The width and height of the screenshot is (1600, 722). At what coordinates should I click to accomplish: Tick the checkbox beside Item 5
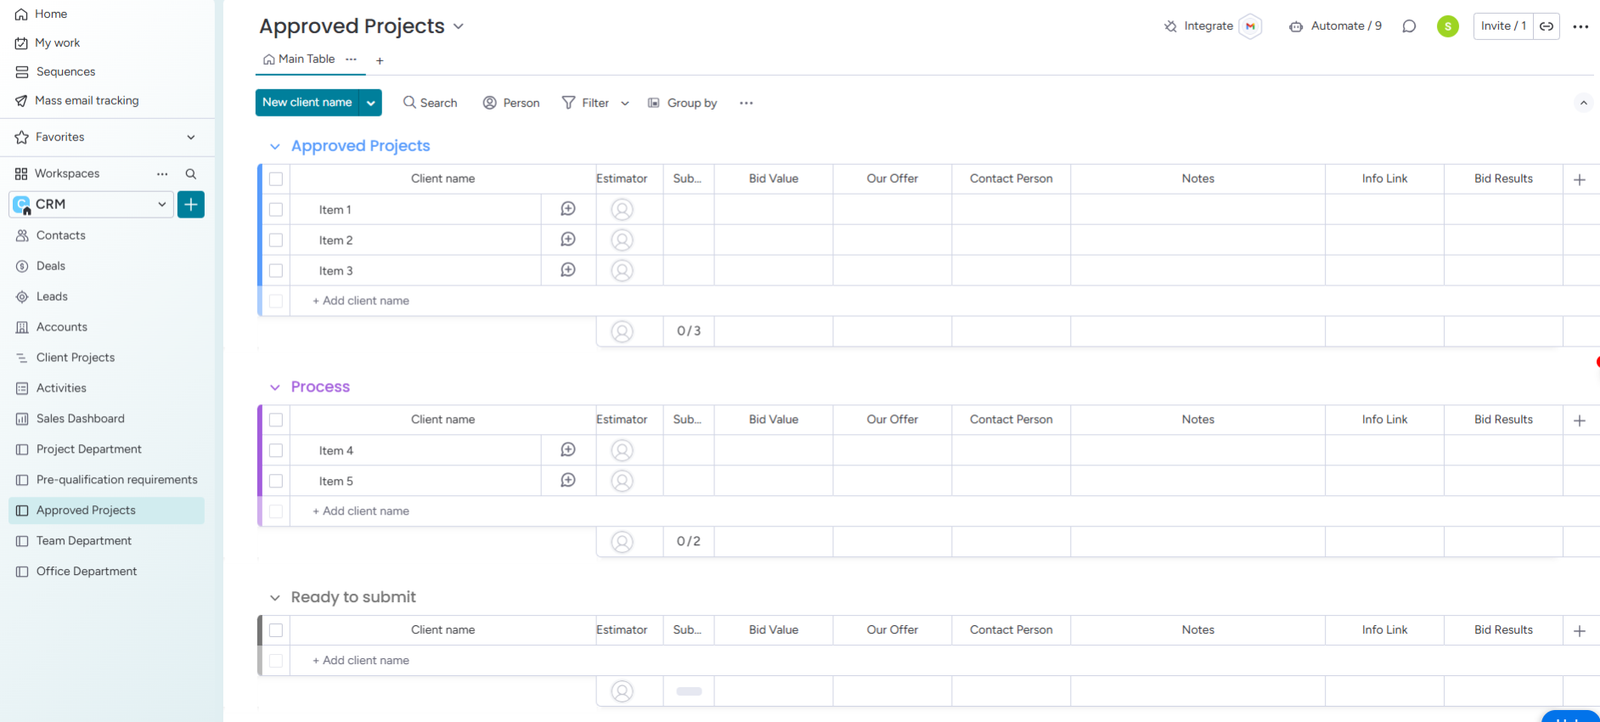pos(276,481)
